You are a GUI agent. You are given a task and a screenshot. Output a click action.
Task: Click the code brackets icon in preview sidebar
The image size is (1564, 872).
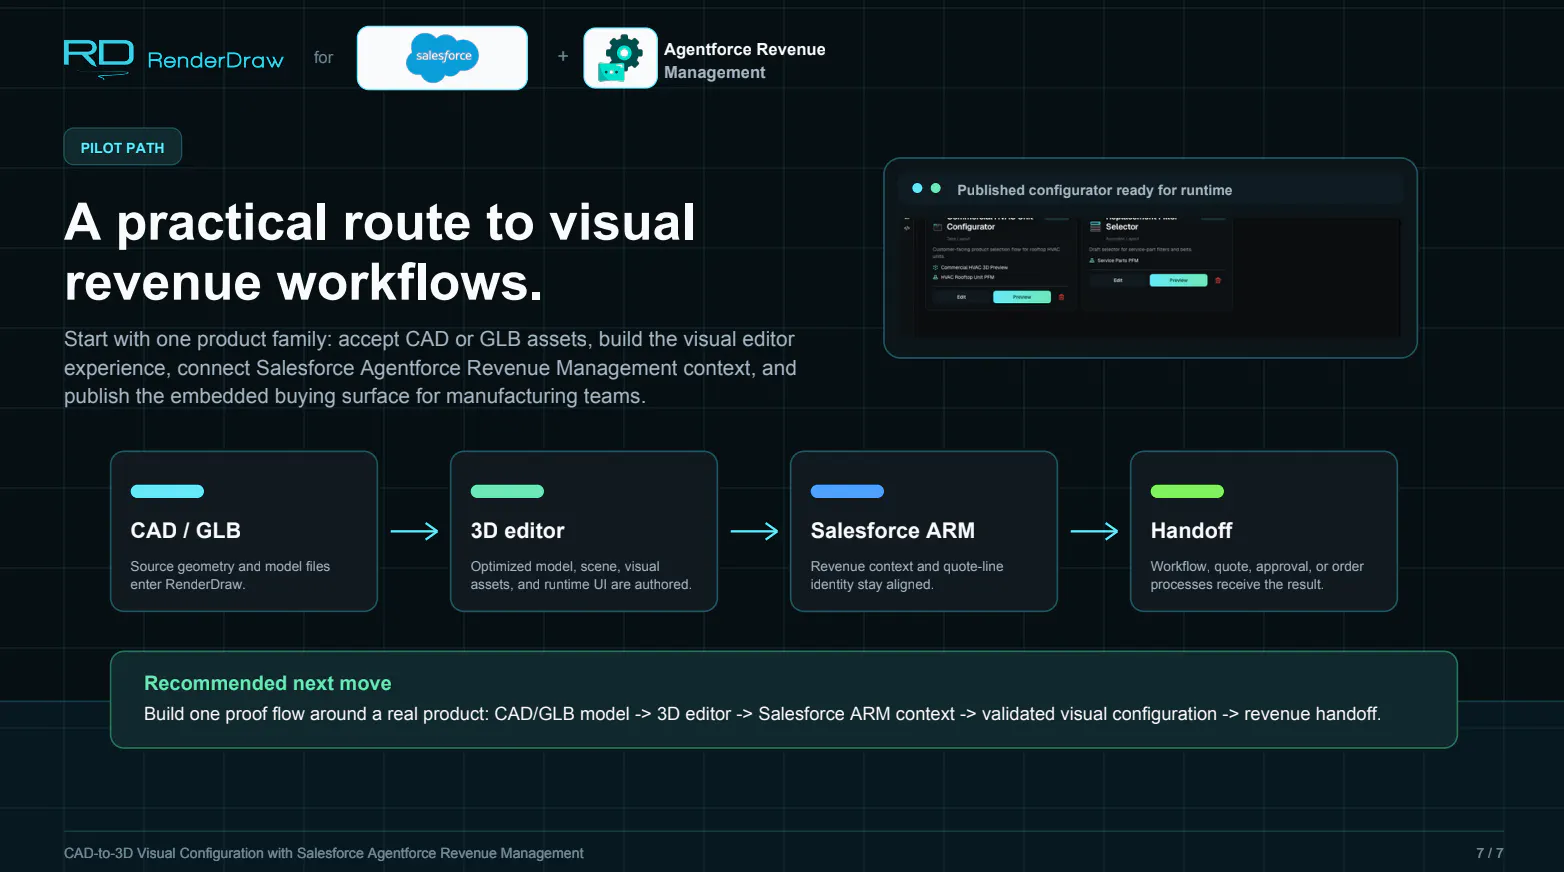pos(907,228)
